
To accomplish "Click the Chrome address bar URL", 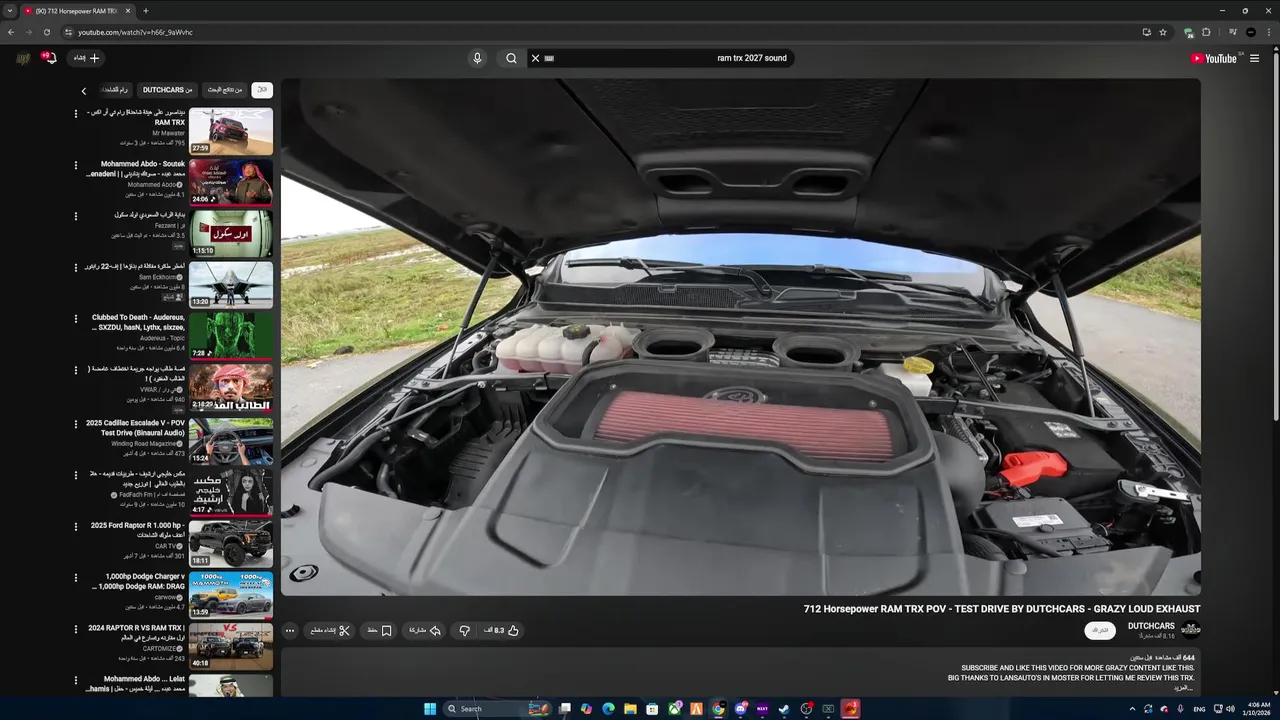I will click(135, 32).
